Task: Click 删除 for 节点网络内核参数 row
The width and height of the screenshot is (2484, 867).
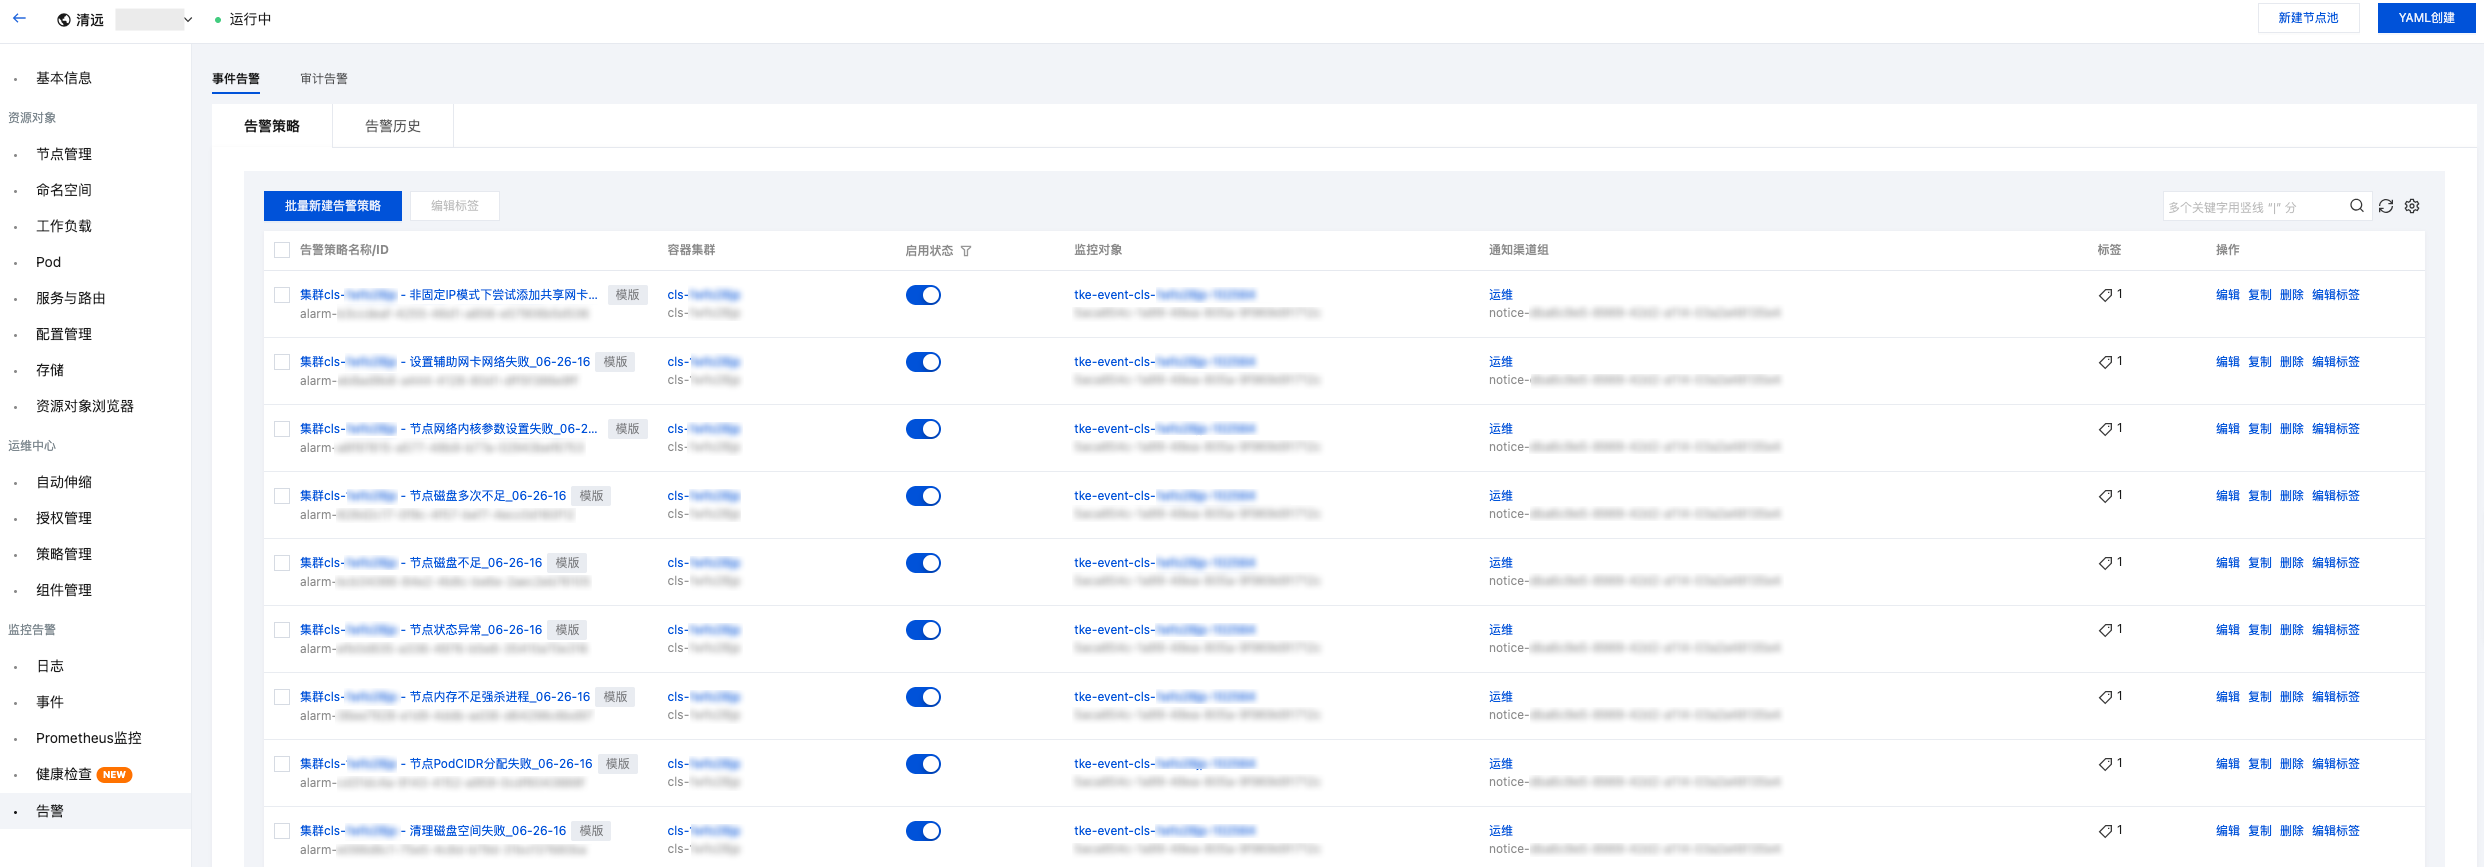Action: click(x=2292, y=429)
